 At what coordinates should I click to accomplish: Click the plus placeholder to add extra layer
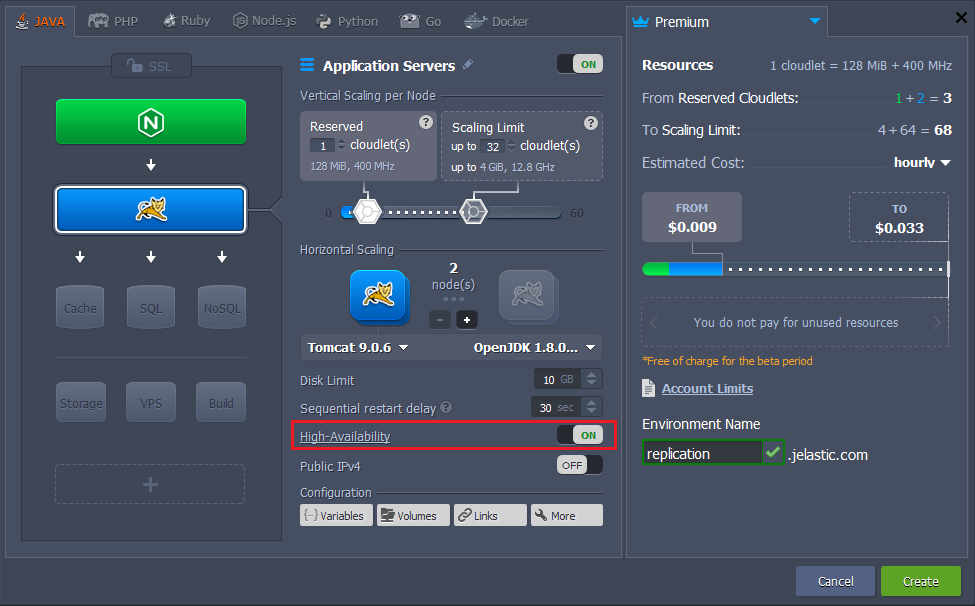coord(150,484)
